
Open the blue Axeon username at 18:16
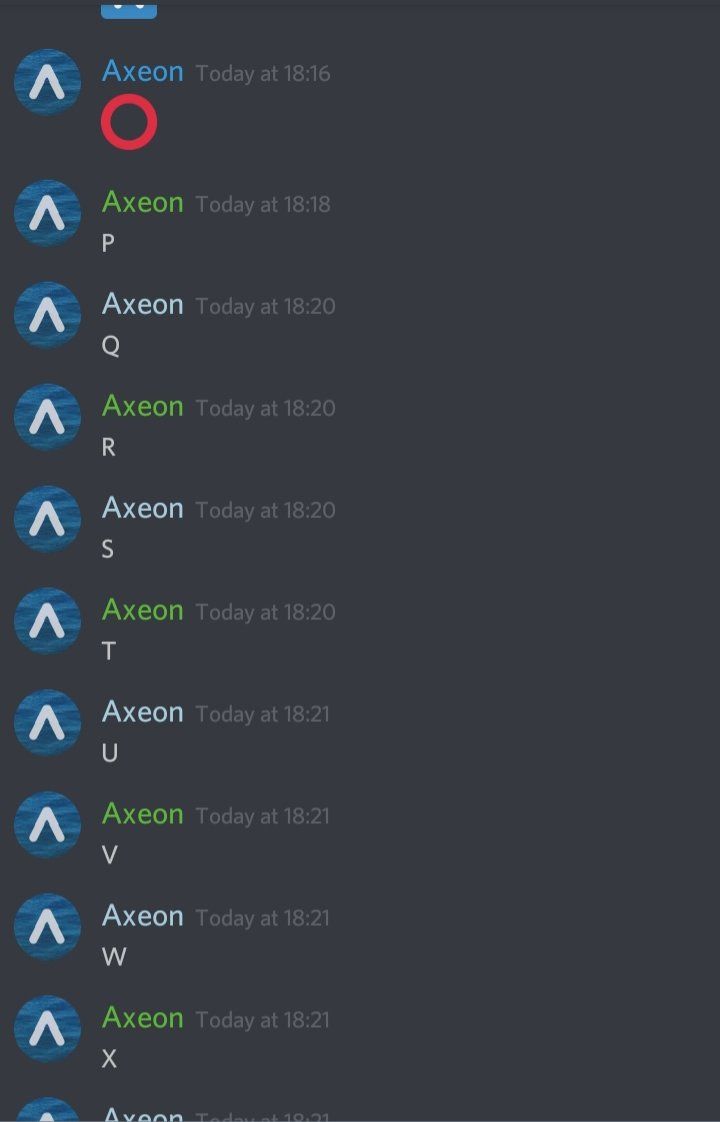(x=143, y=72)
